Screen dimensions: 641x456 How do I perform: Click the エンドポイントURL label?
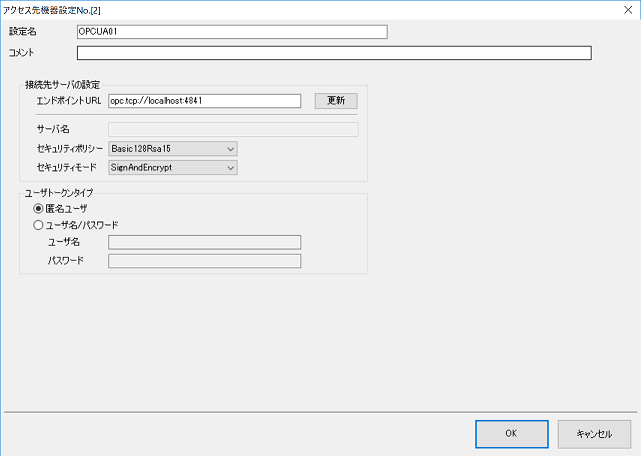[x=69, y=101]
